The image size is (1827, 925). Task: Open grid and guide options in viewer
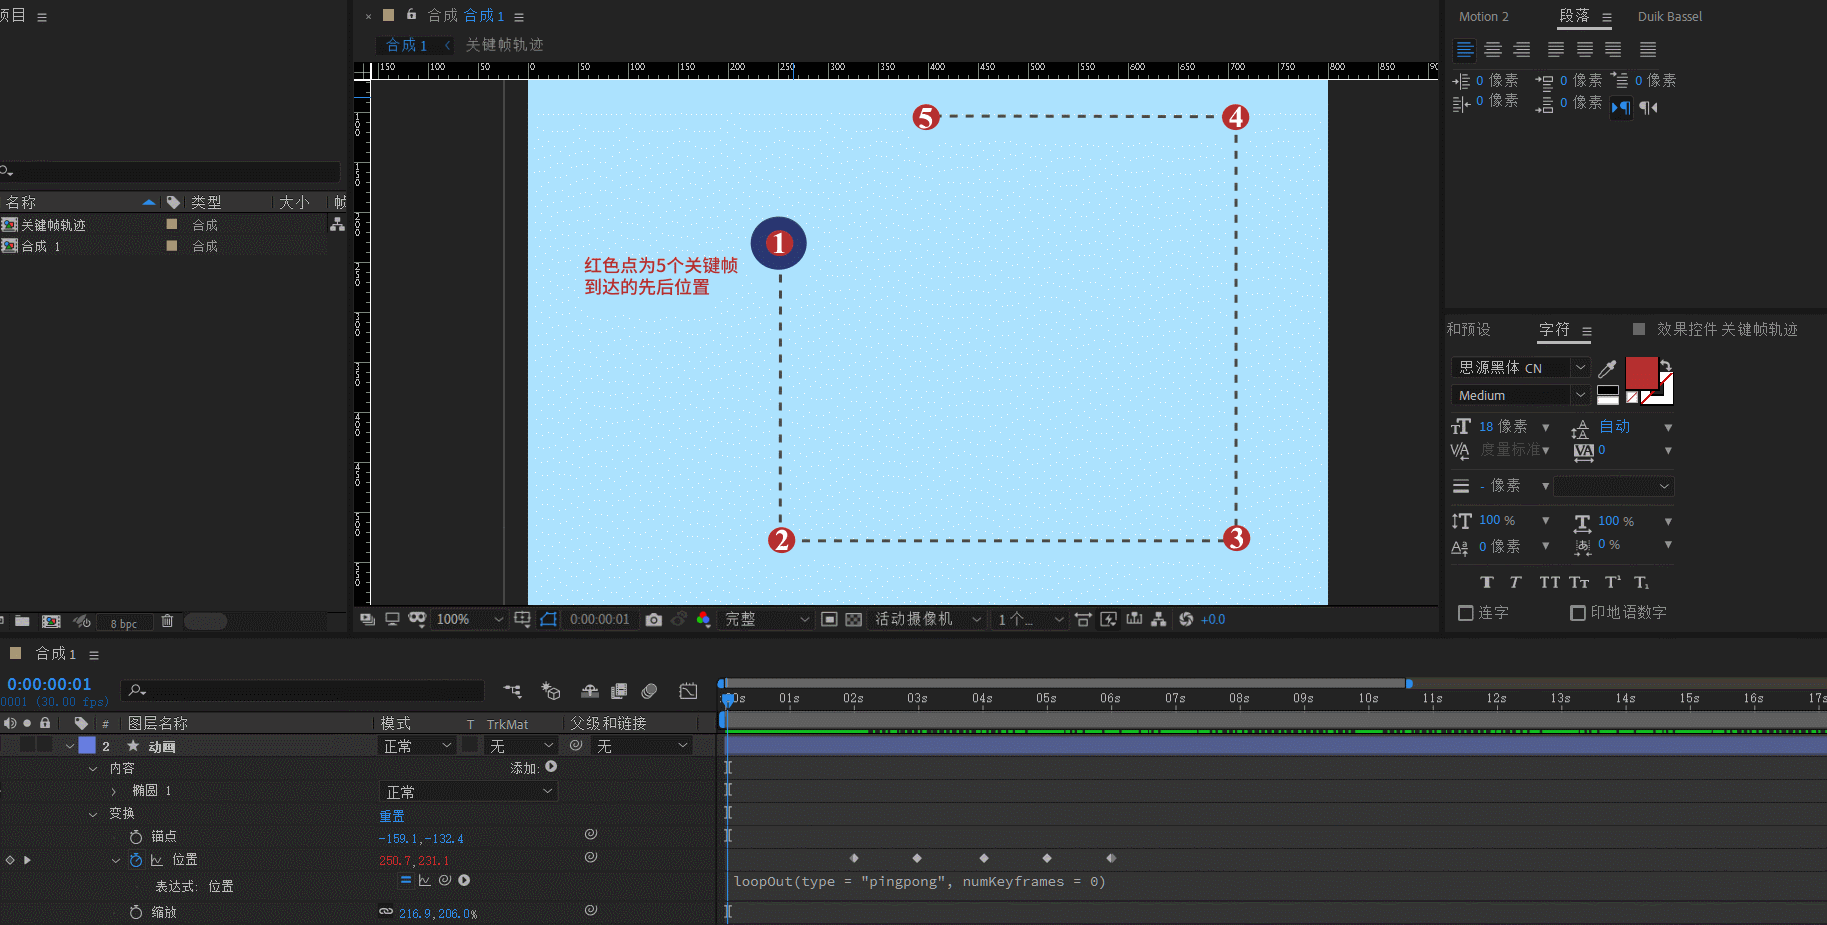[x=522, y=620]
